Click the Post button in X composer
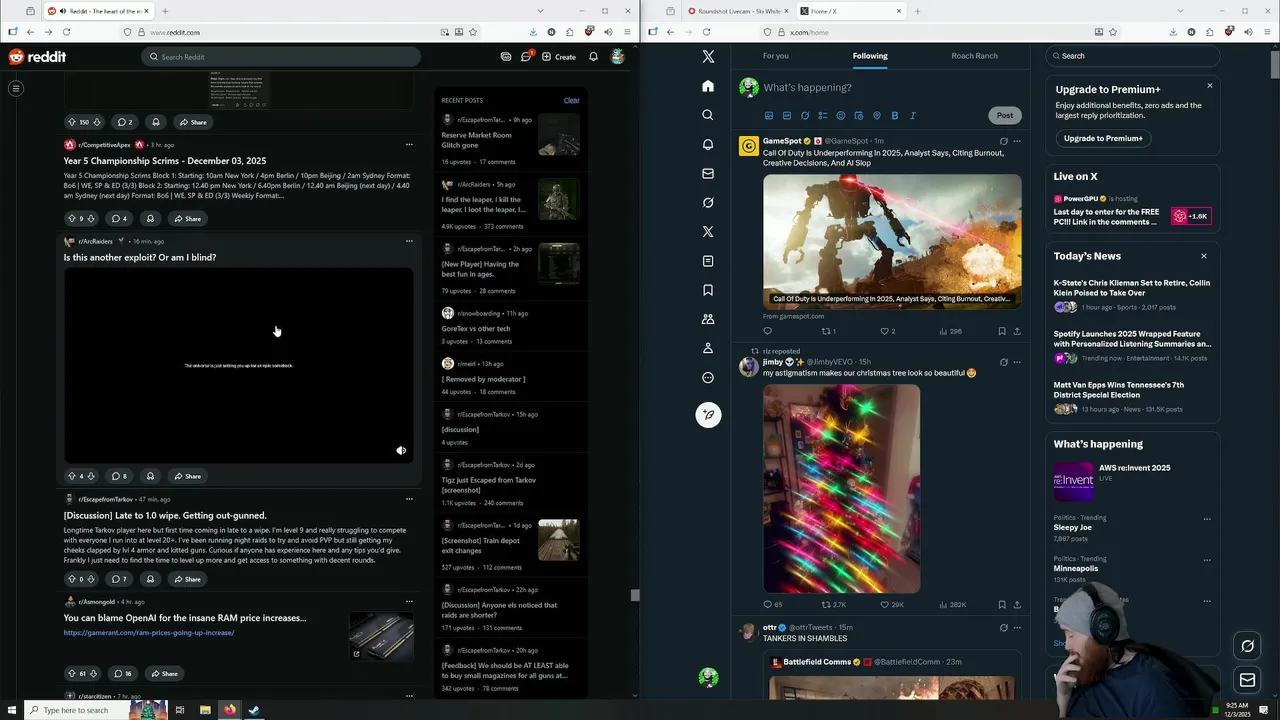 [1005, 115]
